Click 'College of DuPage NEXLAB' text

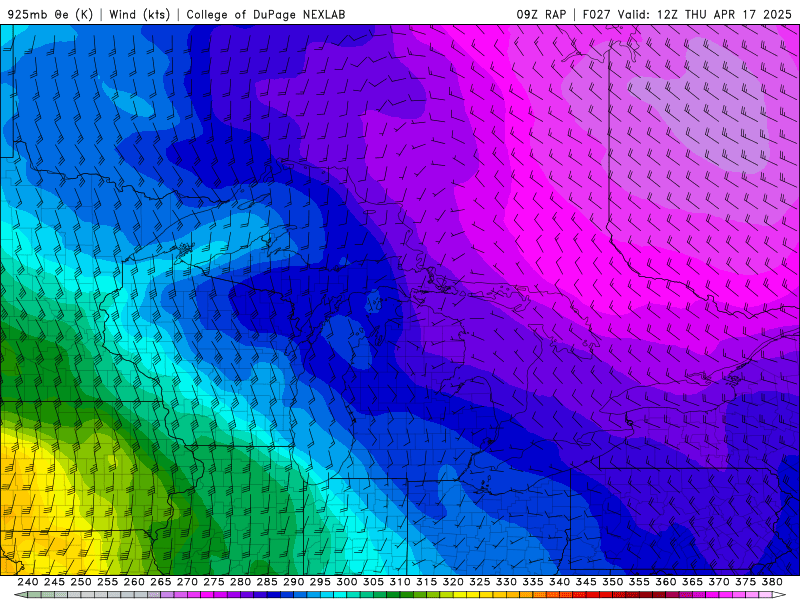pos(265,14)
